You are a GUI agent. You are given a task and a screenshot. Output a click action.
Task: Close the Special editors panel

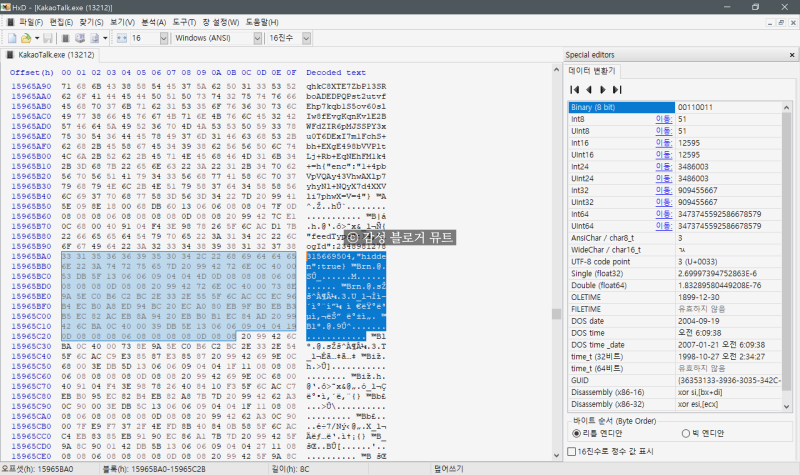[792, 55]
